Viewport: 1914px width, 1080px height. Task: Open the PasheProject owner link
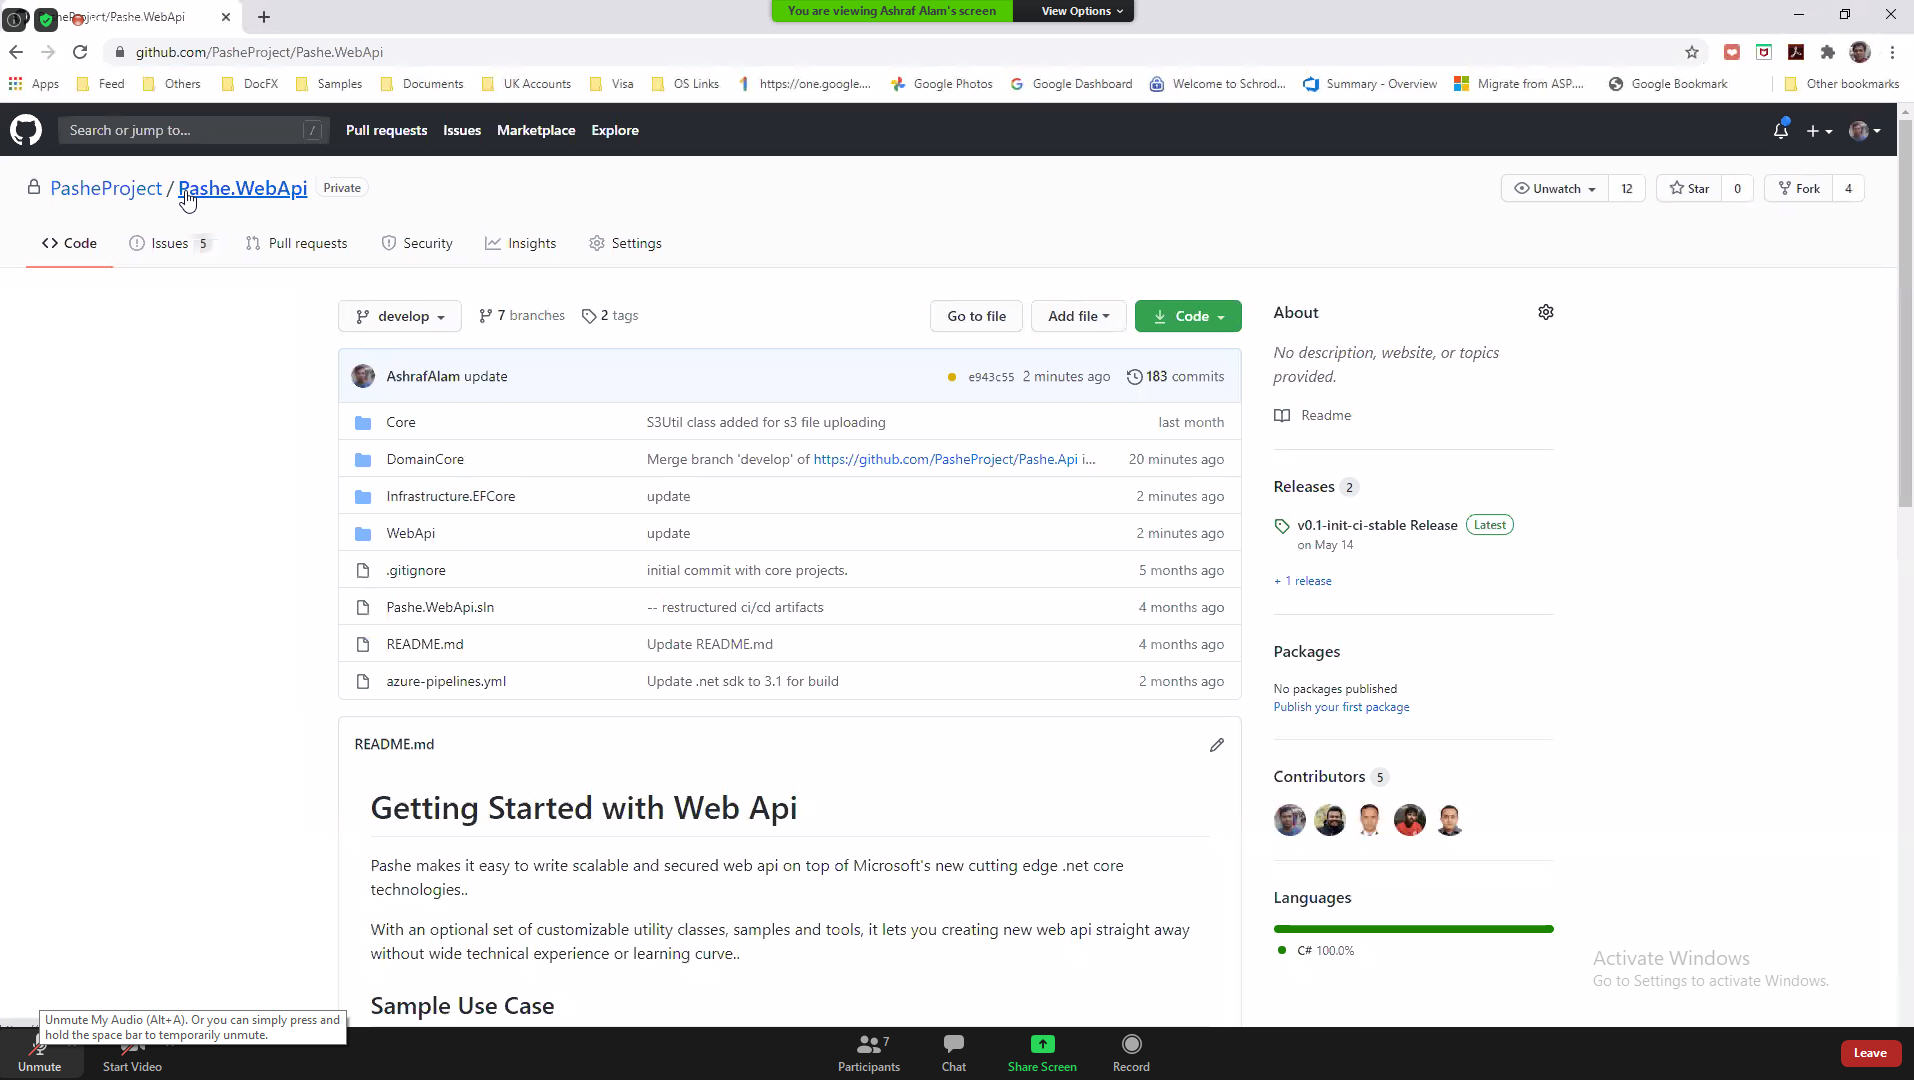[106, 188]
